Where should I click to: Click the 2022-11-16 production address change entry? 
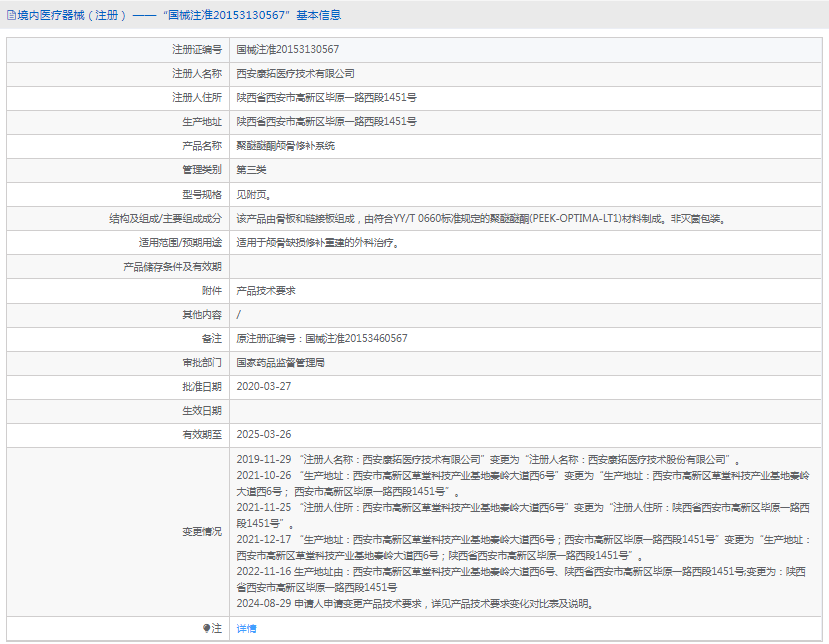(521, 579)
